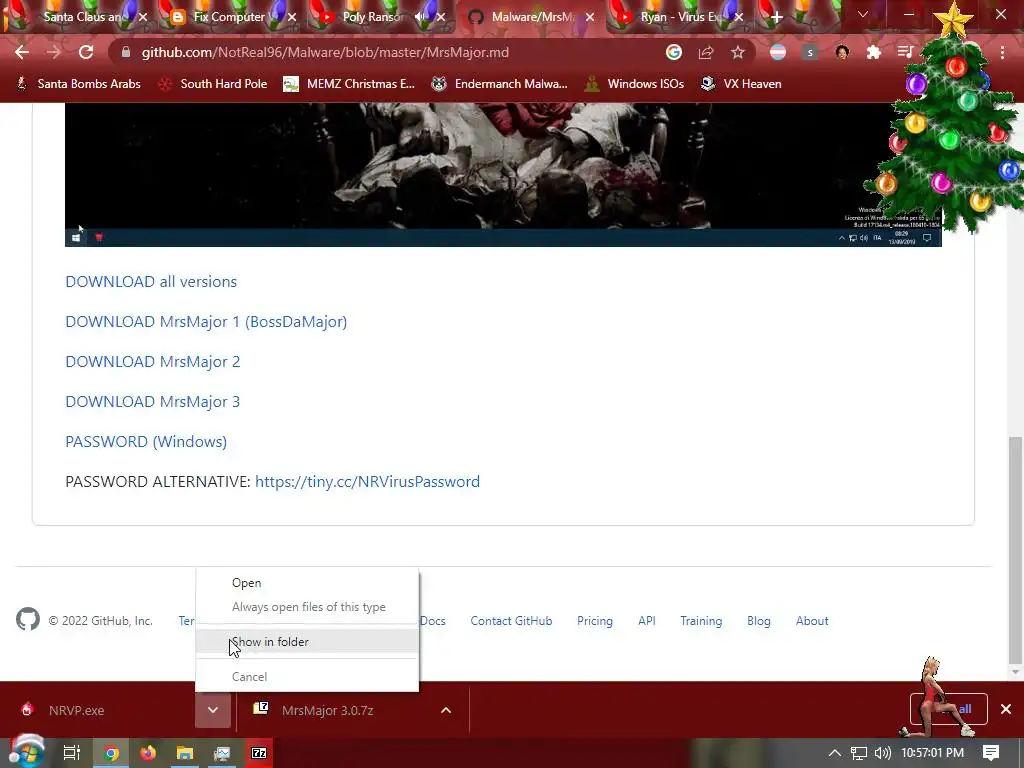Open the PASSWORD (Windows) link
1024x768 pixels.
tap(146, 441)
